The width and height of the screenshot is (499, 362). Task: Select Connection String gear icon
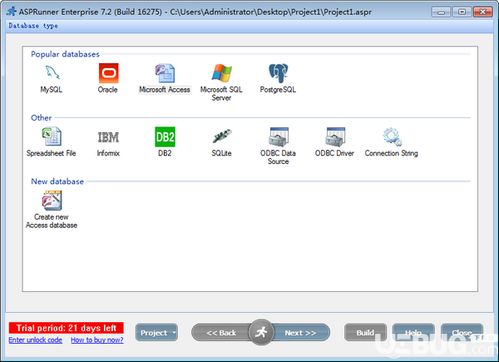[x=392, y=137]
